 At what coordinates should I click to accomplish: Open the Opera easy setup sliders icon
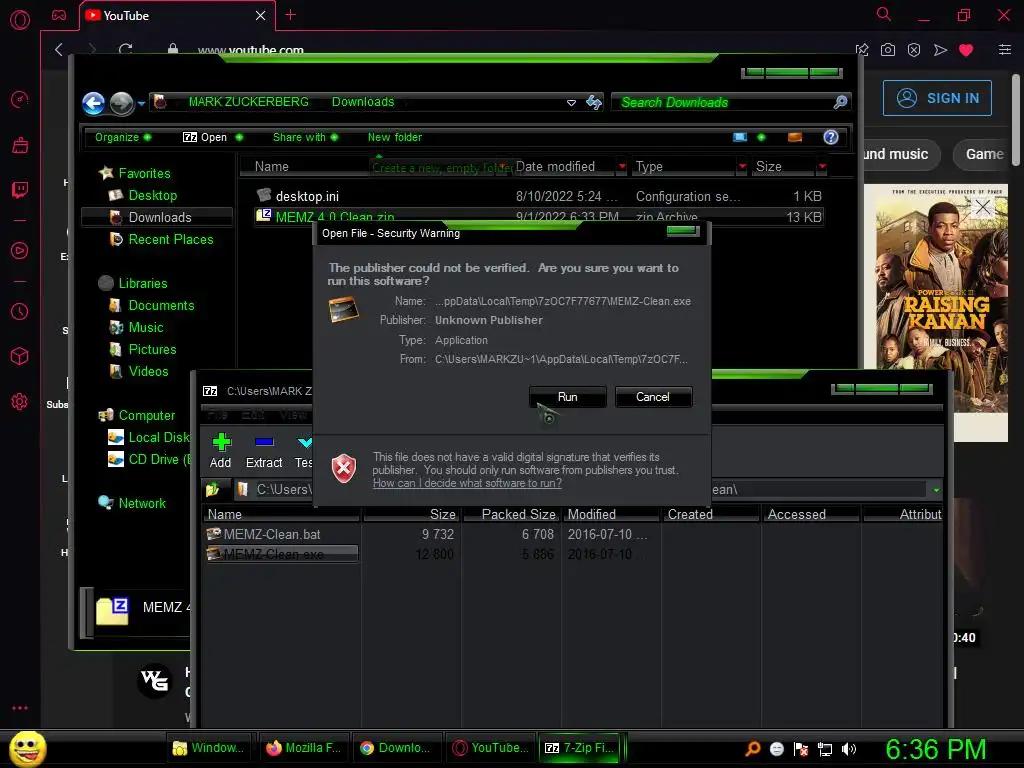click(1004, 50)
